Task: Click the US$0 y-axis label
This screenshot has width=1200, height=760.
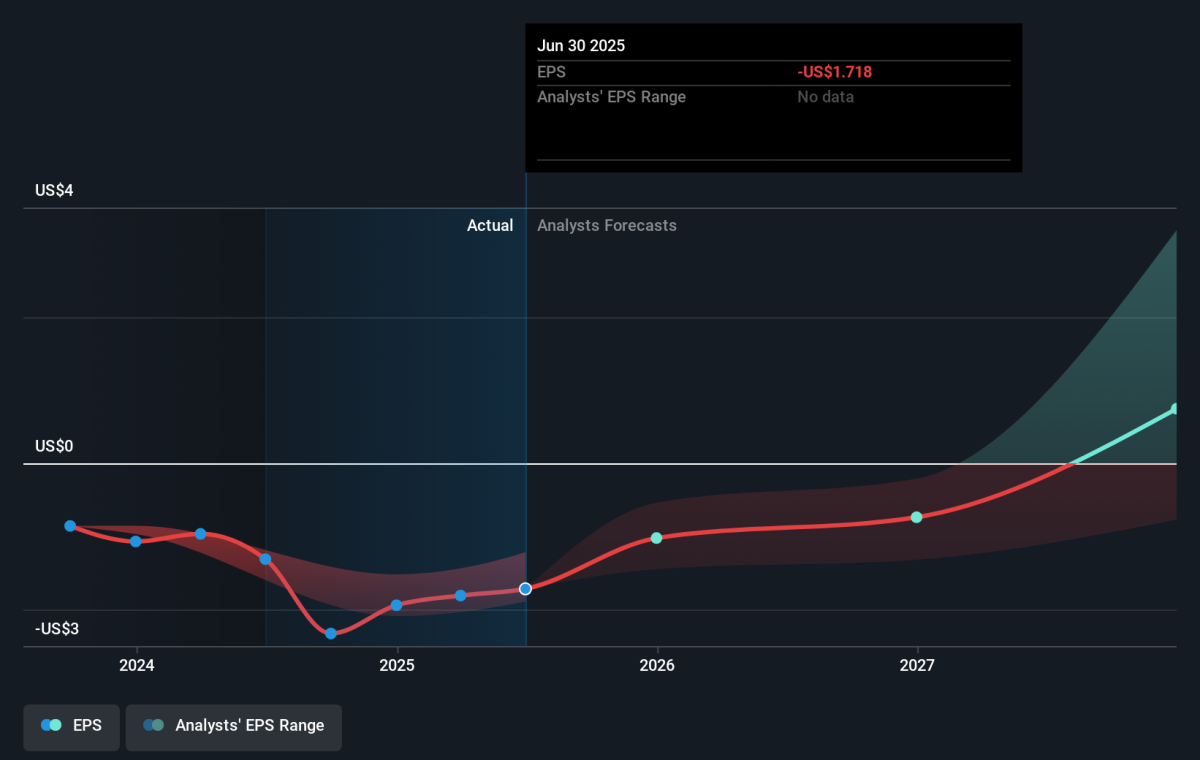Action: click(54, 446)
